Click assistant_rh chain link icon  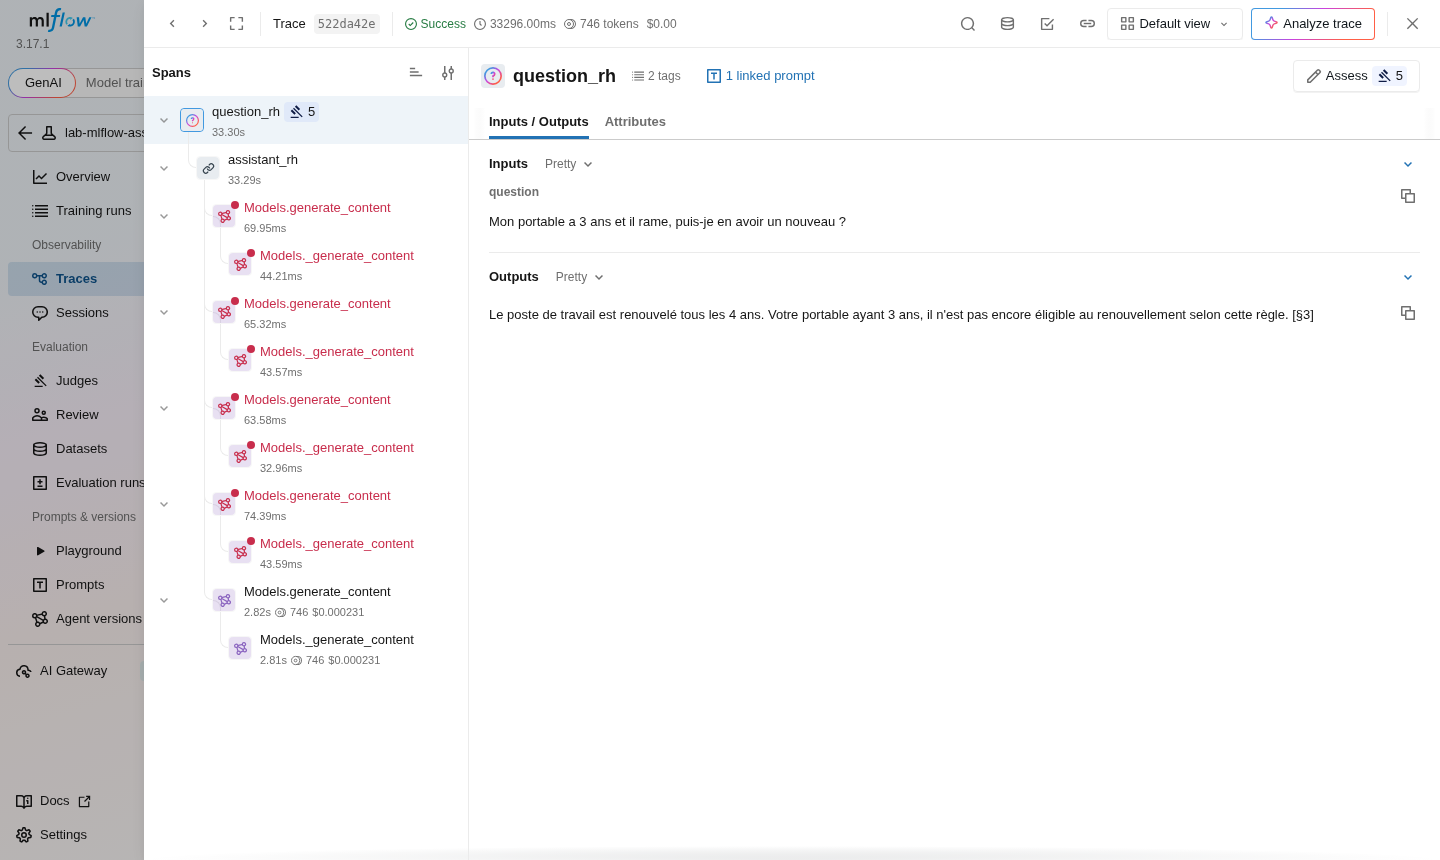(208, 168)
